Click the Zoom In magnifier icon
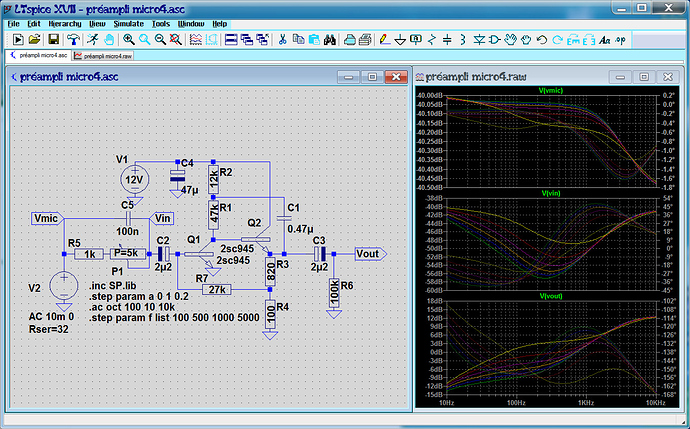This screenshot has width=690, height=429. coord(128,40)
